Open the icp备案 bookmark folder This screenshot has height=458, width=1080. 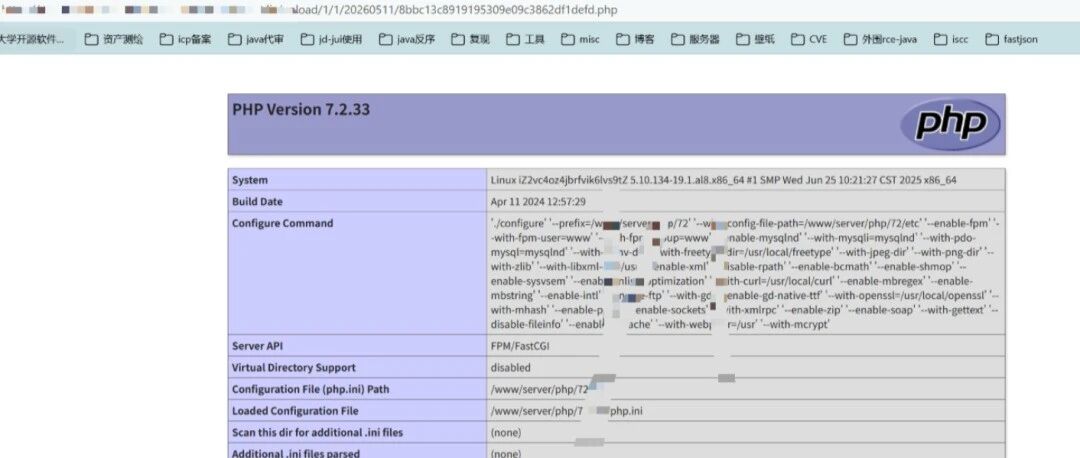[185, 39]
